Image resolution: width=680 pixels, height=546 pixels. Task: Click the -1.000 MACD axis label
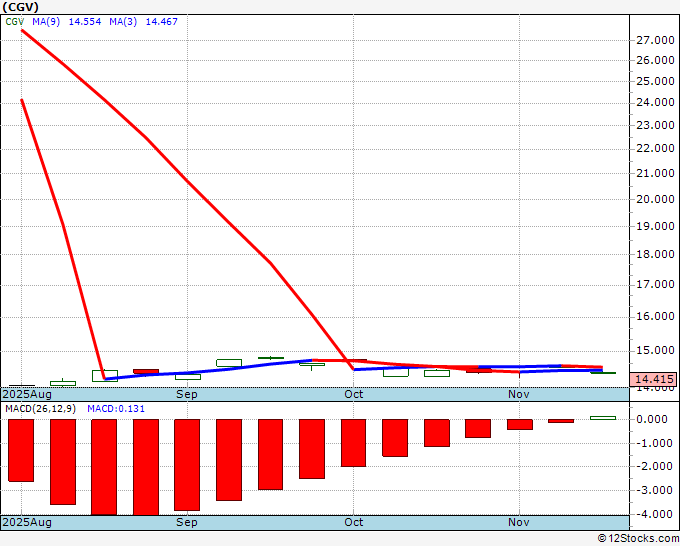[655, 443]
